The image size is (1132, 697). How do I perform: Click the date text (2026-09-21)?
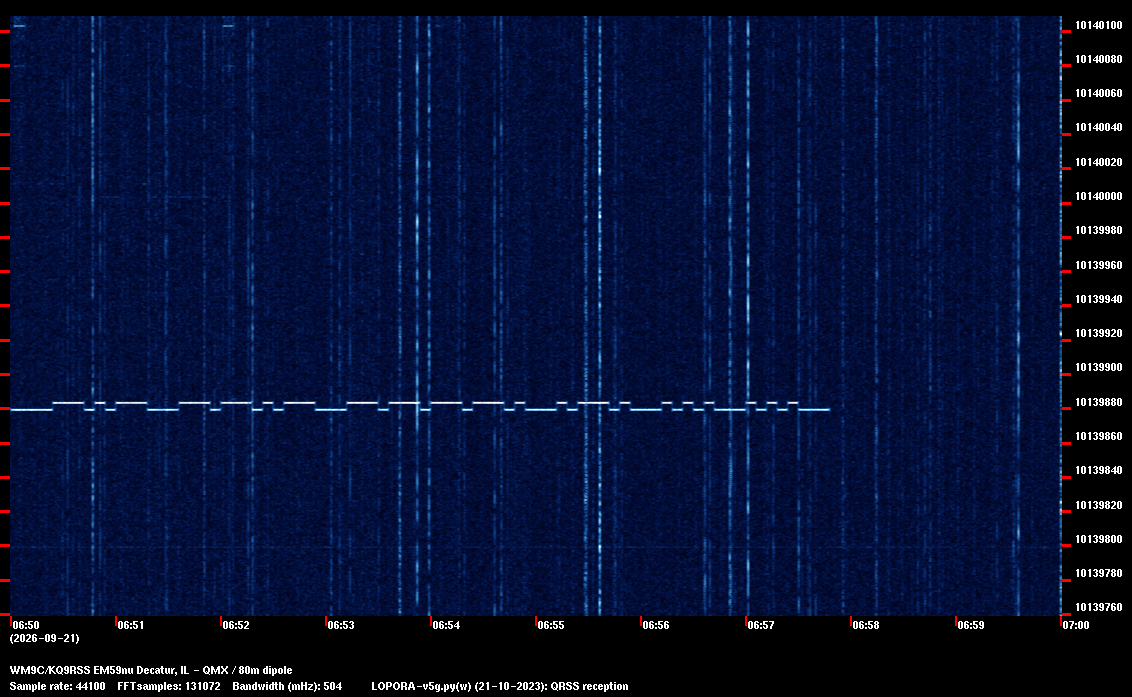pyautogui.click(x=44, y=638)
